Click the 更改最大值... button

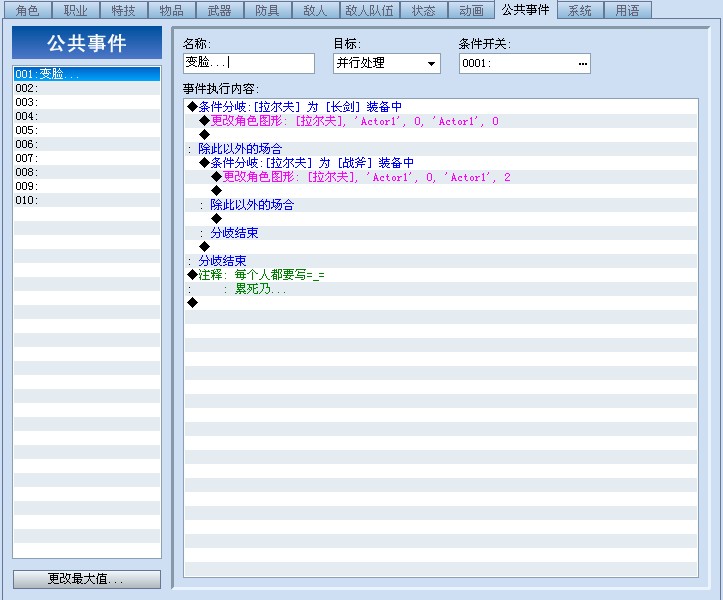pos(87,579)
